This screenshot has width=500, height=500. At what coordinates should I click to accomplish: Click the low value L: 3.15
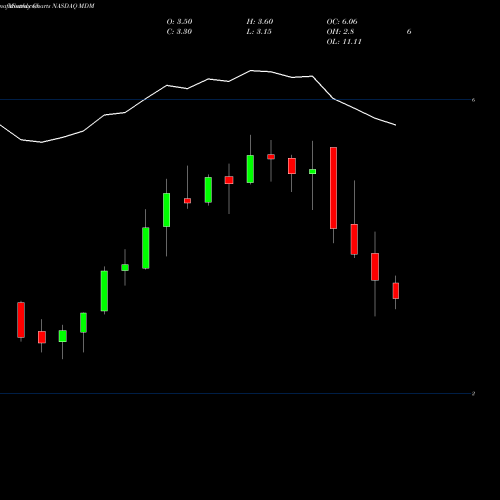259,31
